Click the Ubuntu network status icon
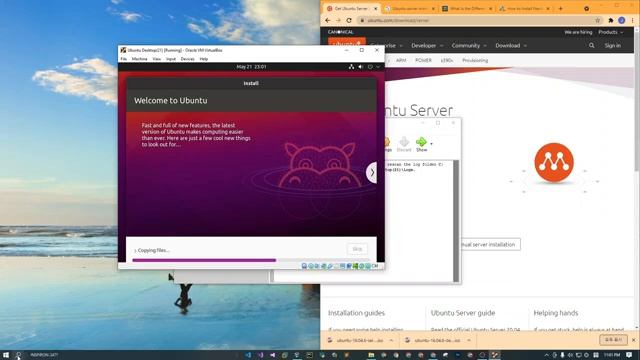 [x=351, y=67]
